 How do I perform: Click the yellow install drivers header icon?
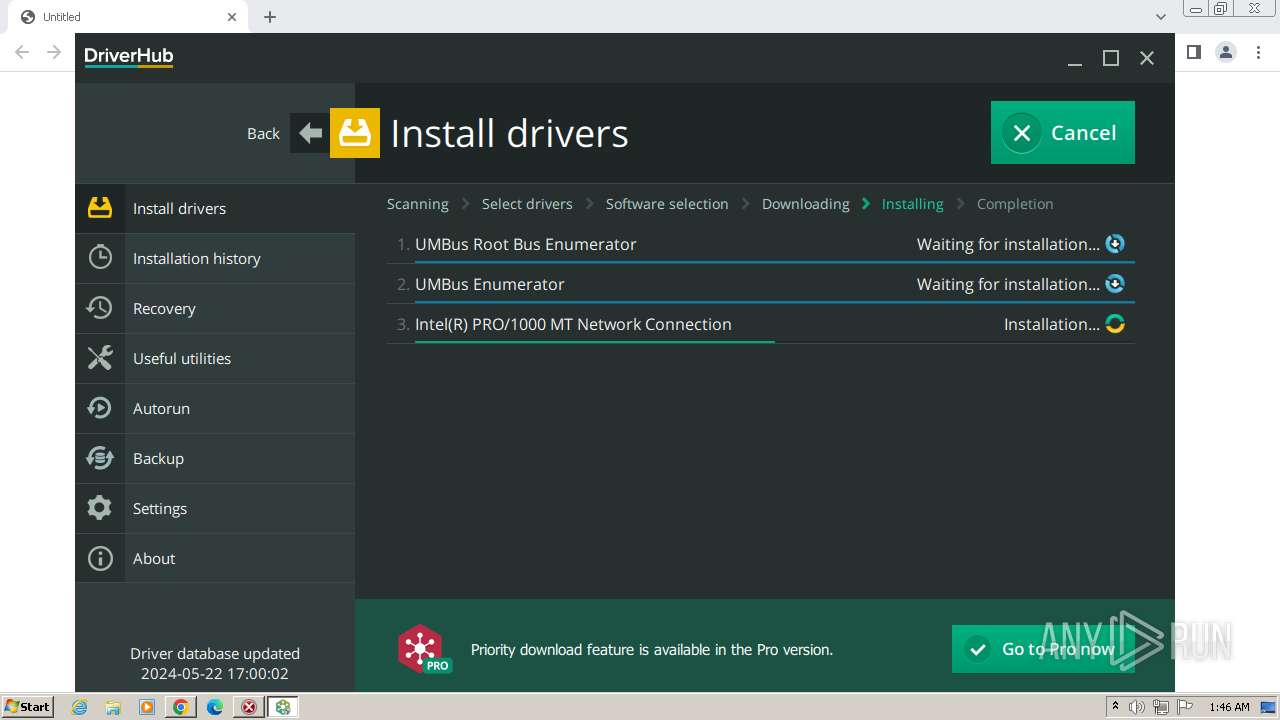(x=355, y=133)
